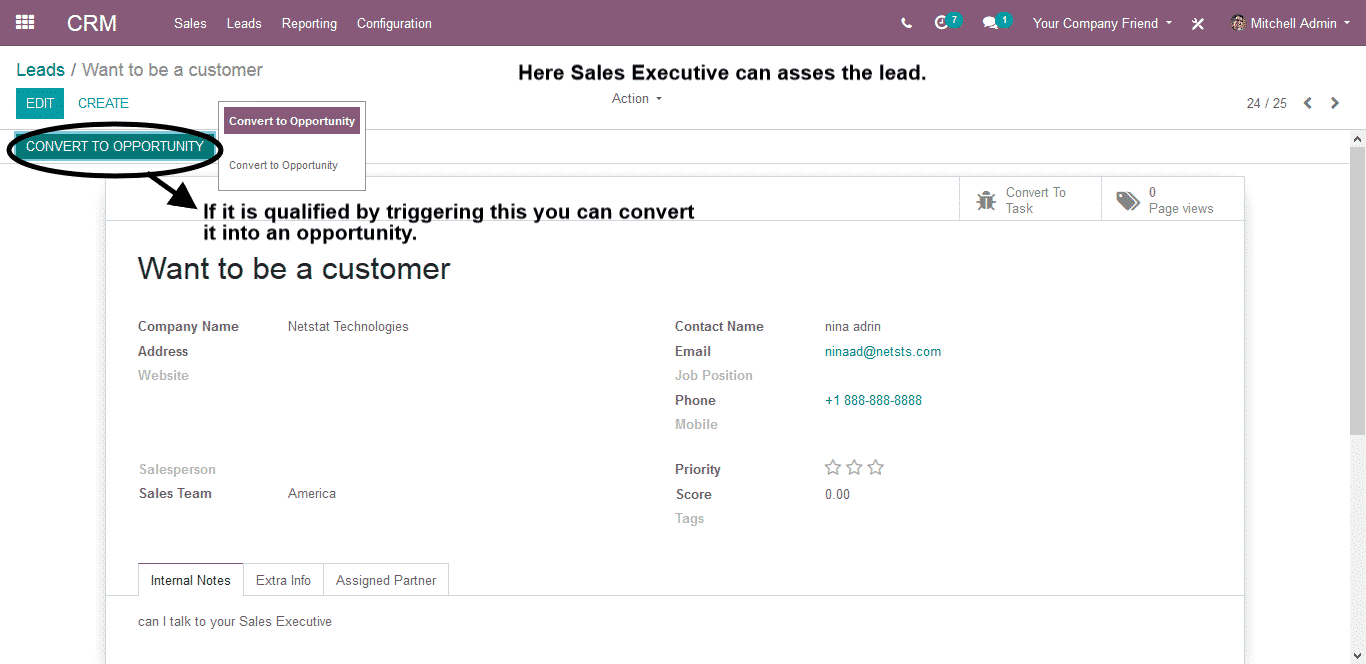Image resolution: width=1366 pixels, height=664 pixels.
Task: Click the Salesperson field label
Action: point(177,469)
